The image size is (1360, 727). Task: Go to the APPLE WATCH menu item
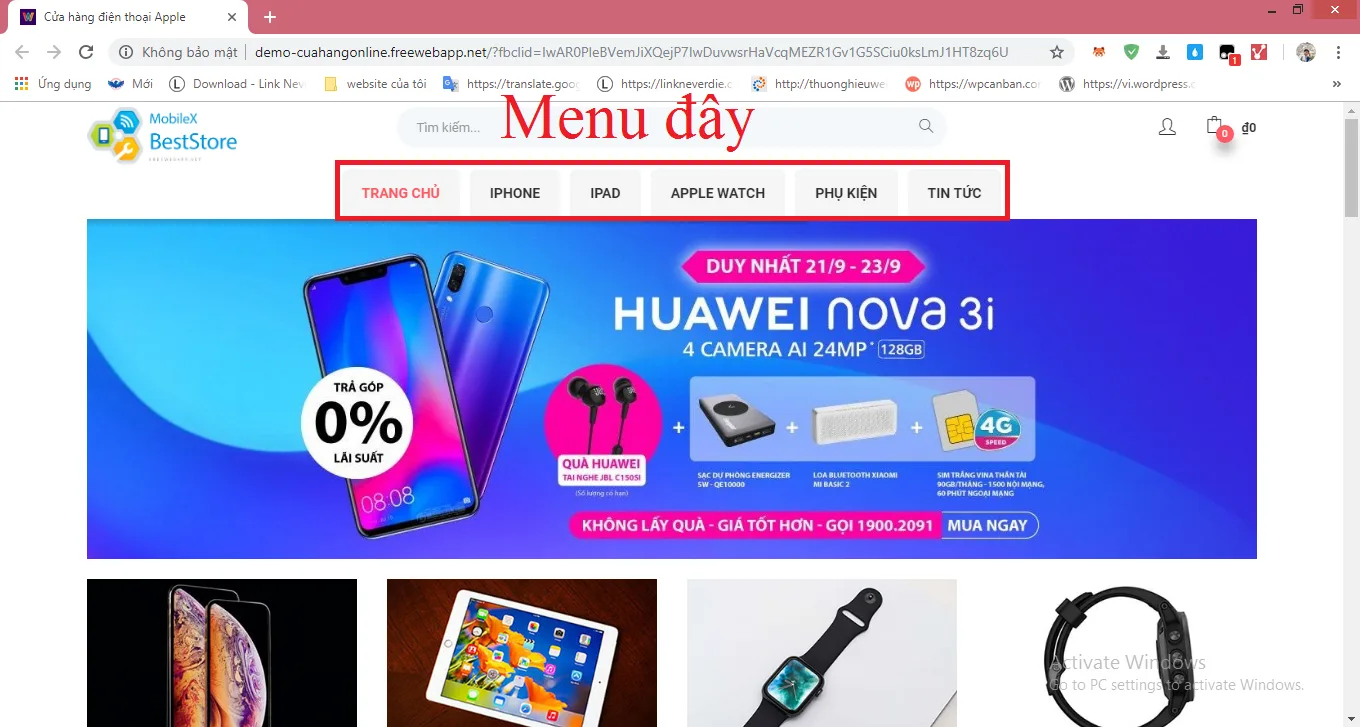click(x=718, y=193)
